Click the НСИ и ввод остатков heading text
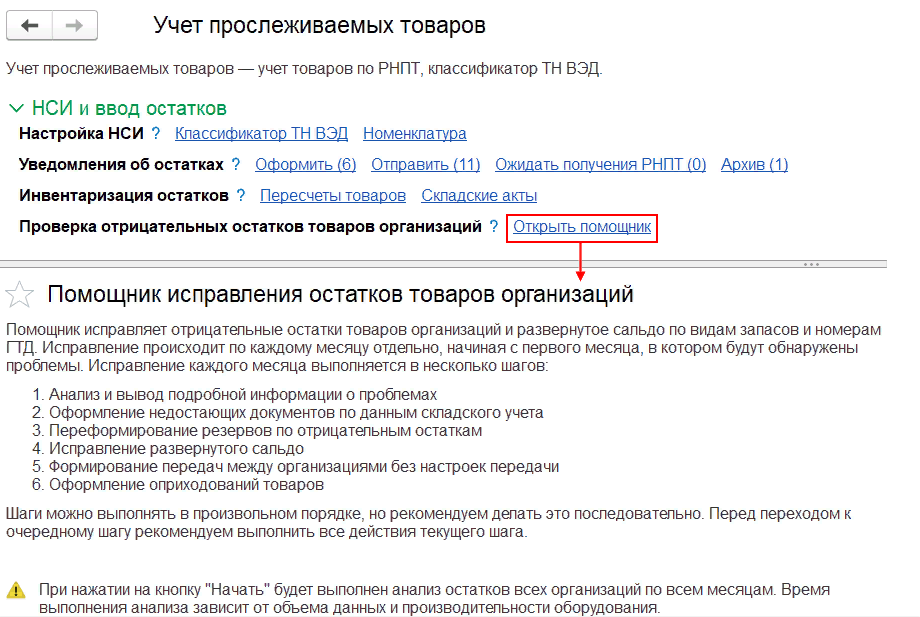 [x=129, y=108]
